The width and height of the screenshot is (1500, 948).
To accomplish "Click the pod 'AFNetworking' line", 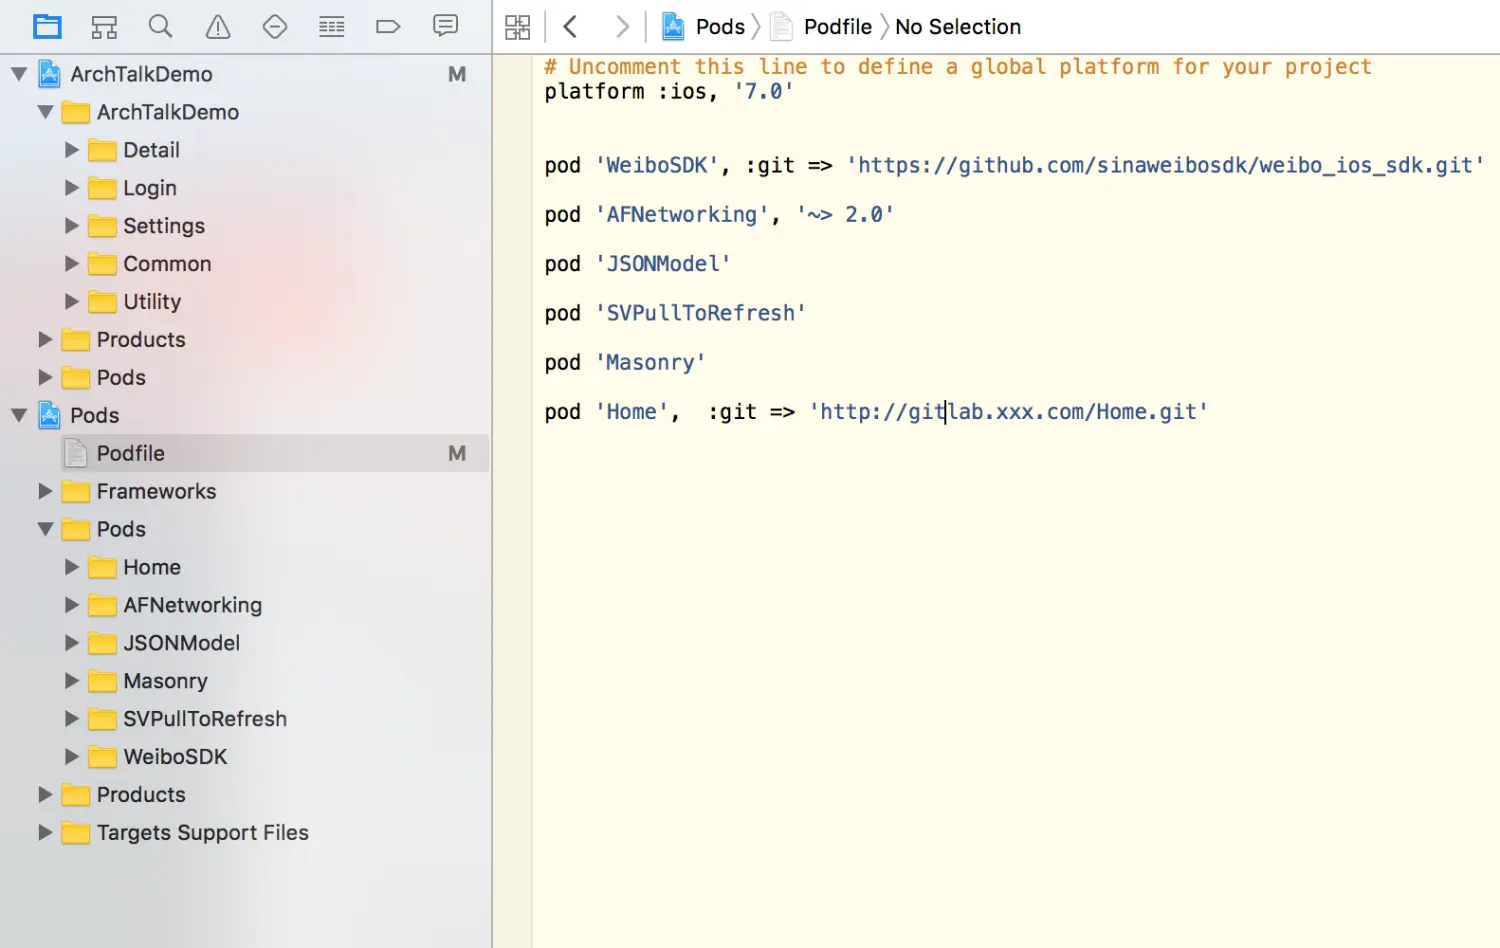I will pyautogui.click(x=719, y=214).
